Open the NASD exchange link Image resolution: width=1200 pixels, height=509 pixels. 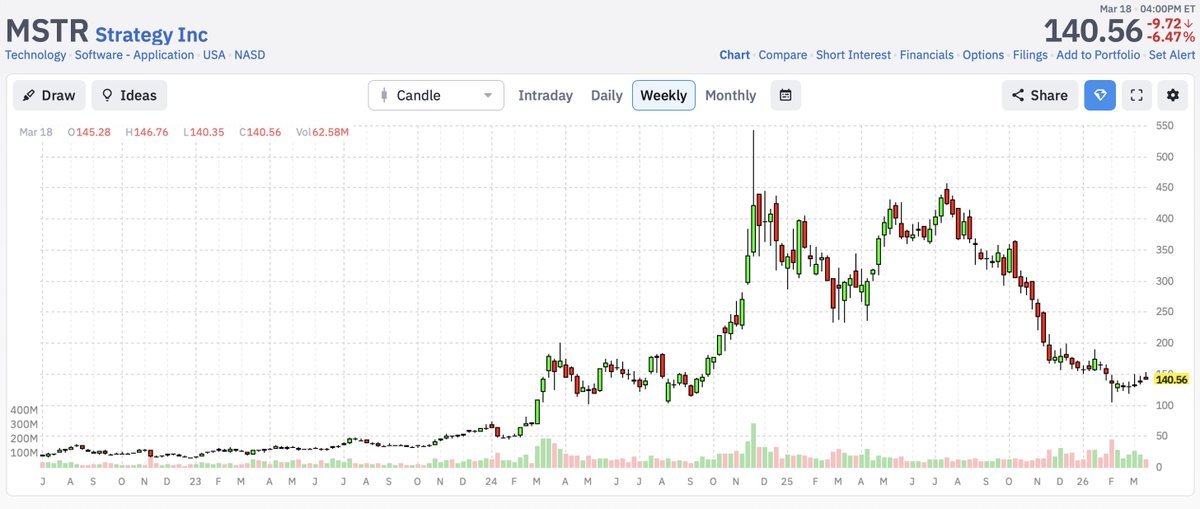249,55
